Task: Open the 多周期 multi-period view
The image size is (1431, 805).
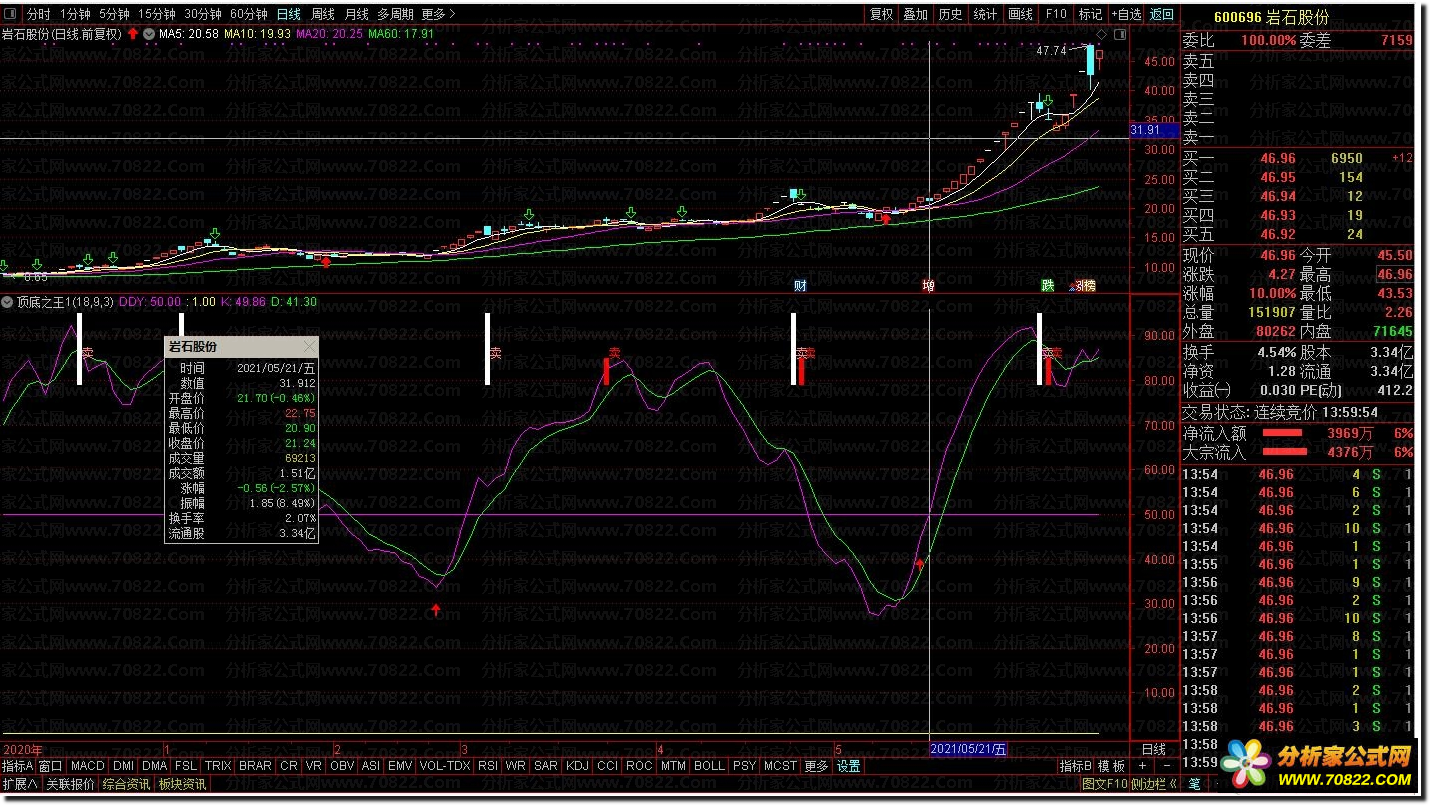Action: [x=395, y=15]
